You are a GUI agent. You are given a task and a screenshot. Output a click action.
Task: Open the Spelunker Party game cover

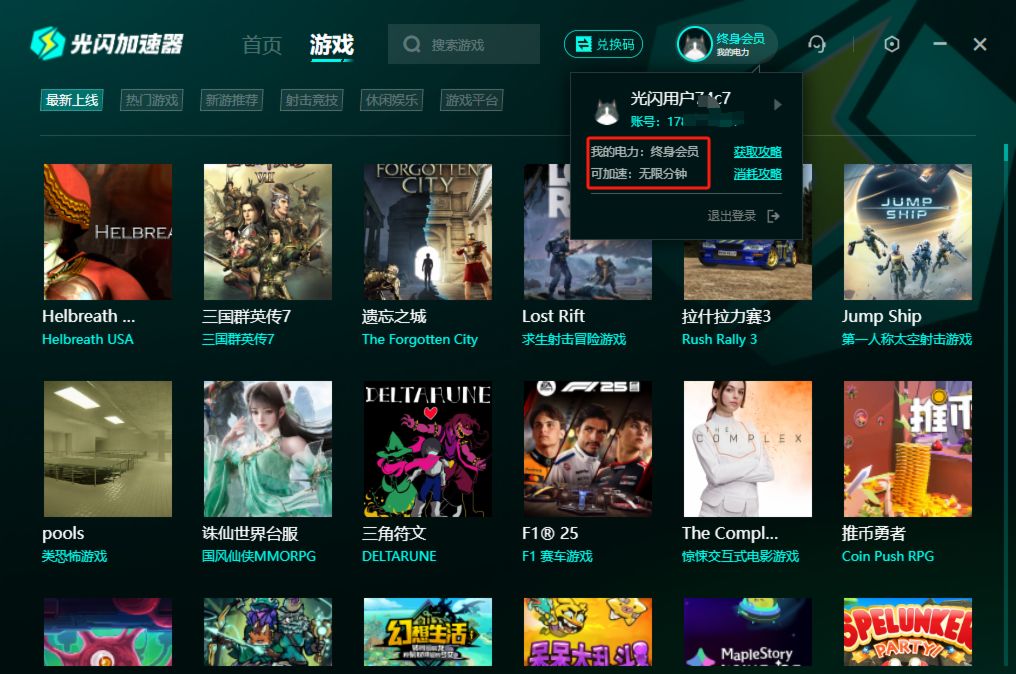click(908, 632)
